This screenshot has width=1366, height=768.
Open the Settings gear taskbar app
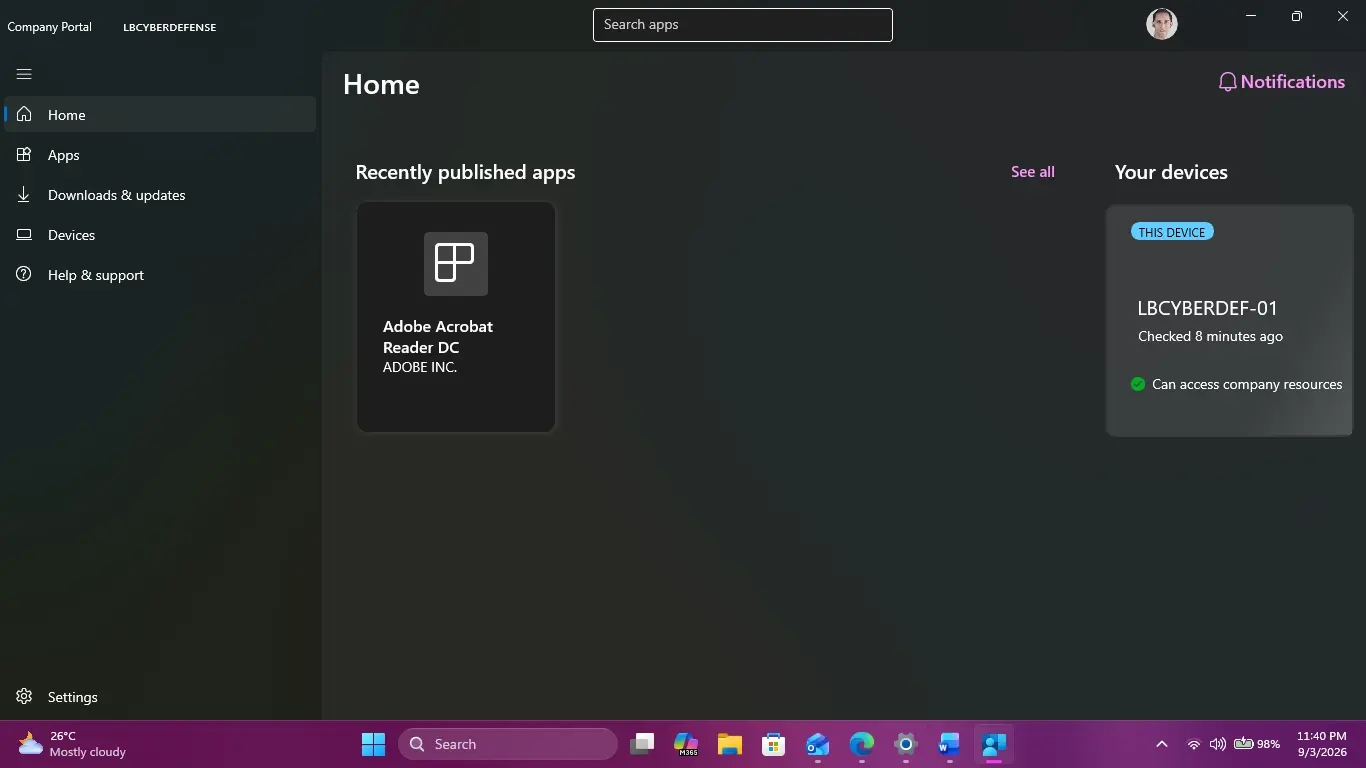(906, 744)
